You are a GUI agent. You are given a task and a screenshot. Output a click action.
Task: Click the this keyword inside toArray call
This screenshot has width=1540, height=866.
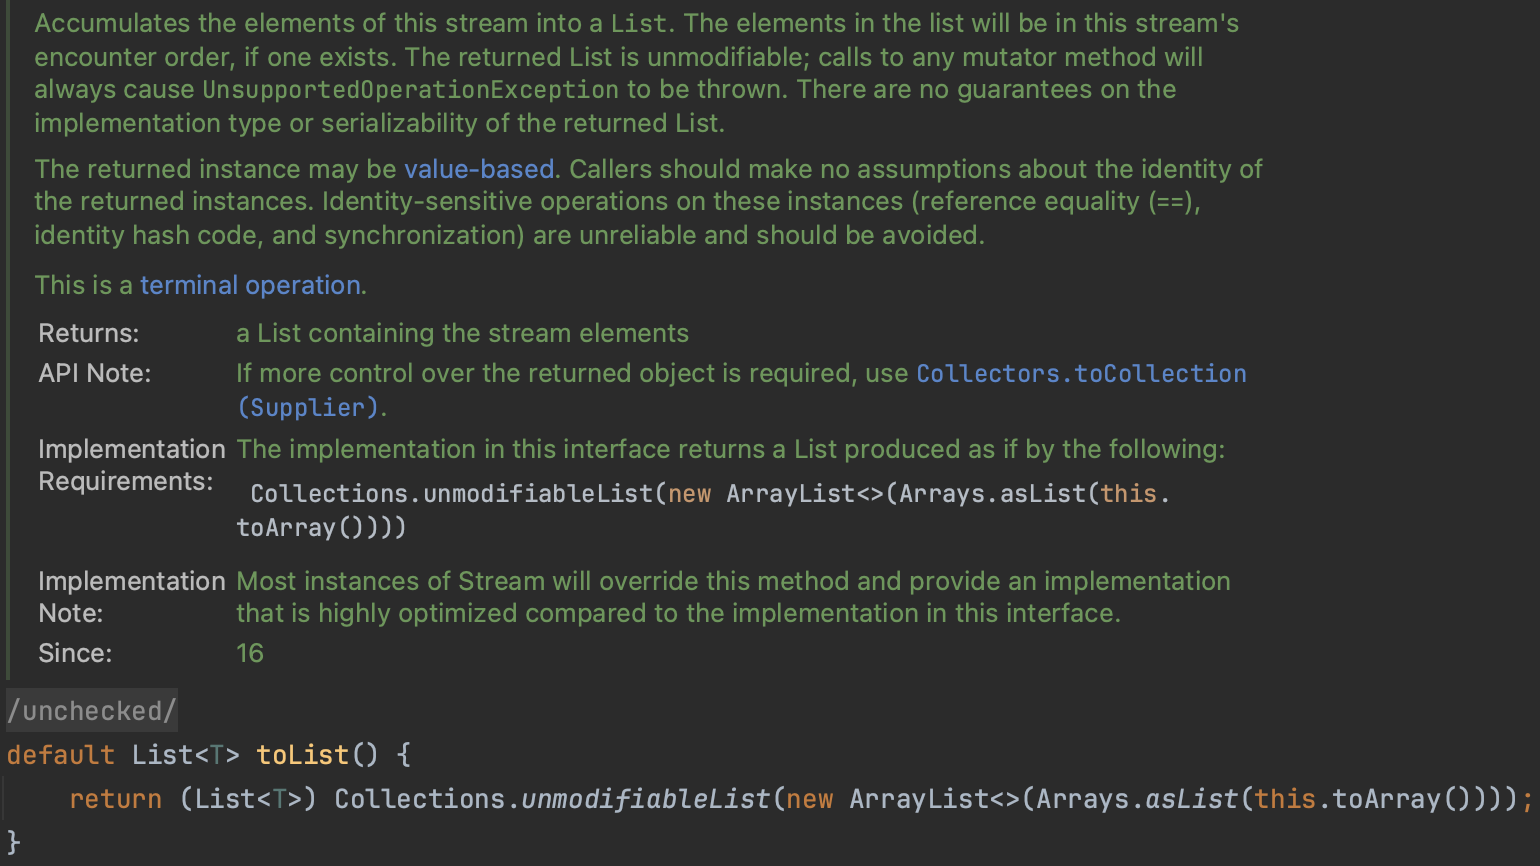pos(1286,798)
